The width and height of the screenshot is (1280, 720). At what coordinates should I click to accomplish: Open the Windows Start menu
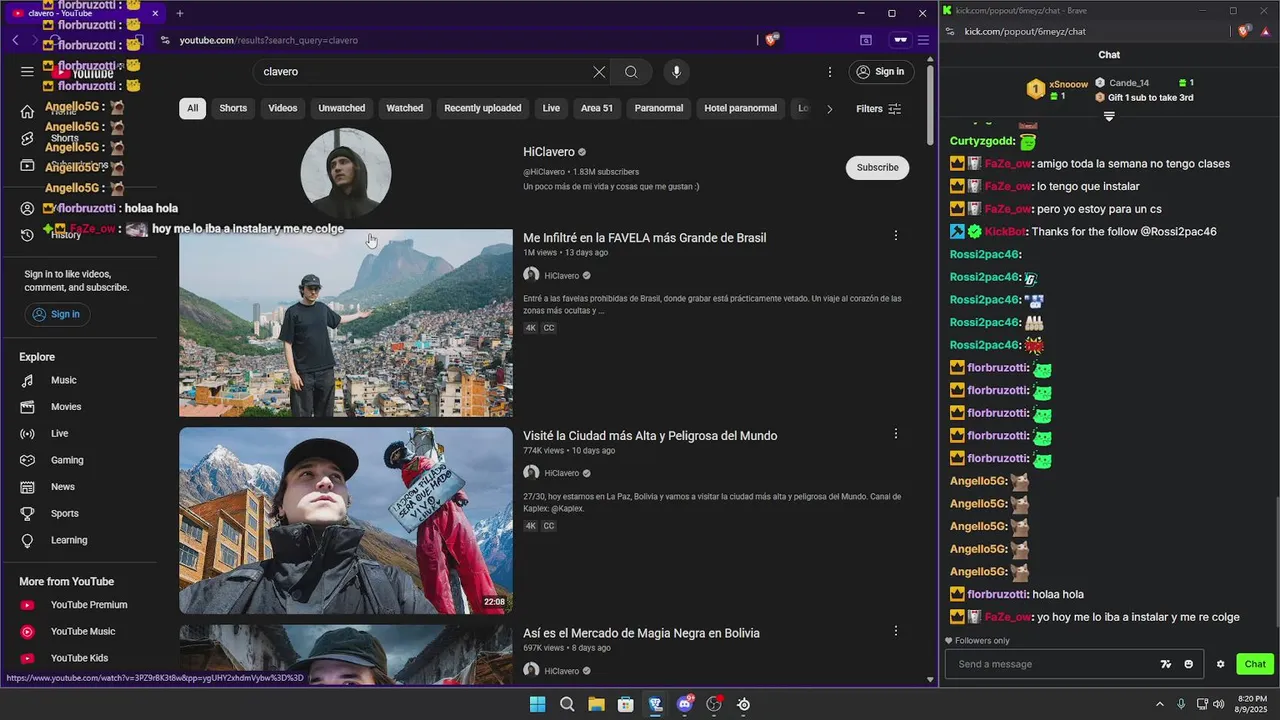click(x=537, y=704)
